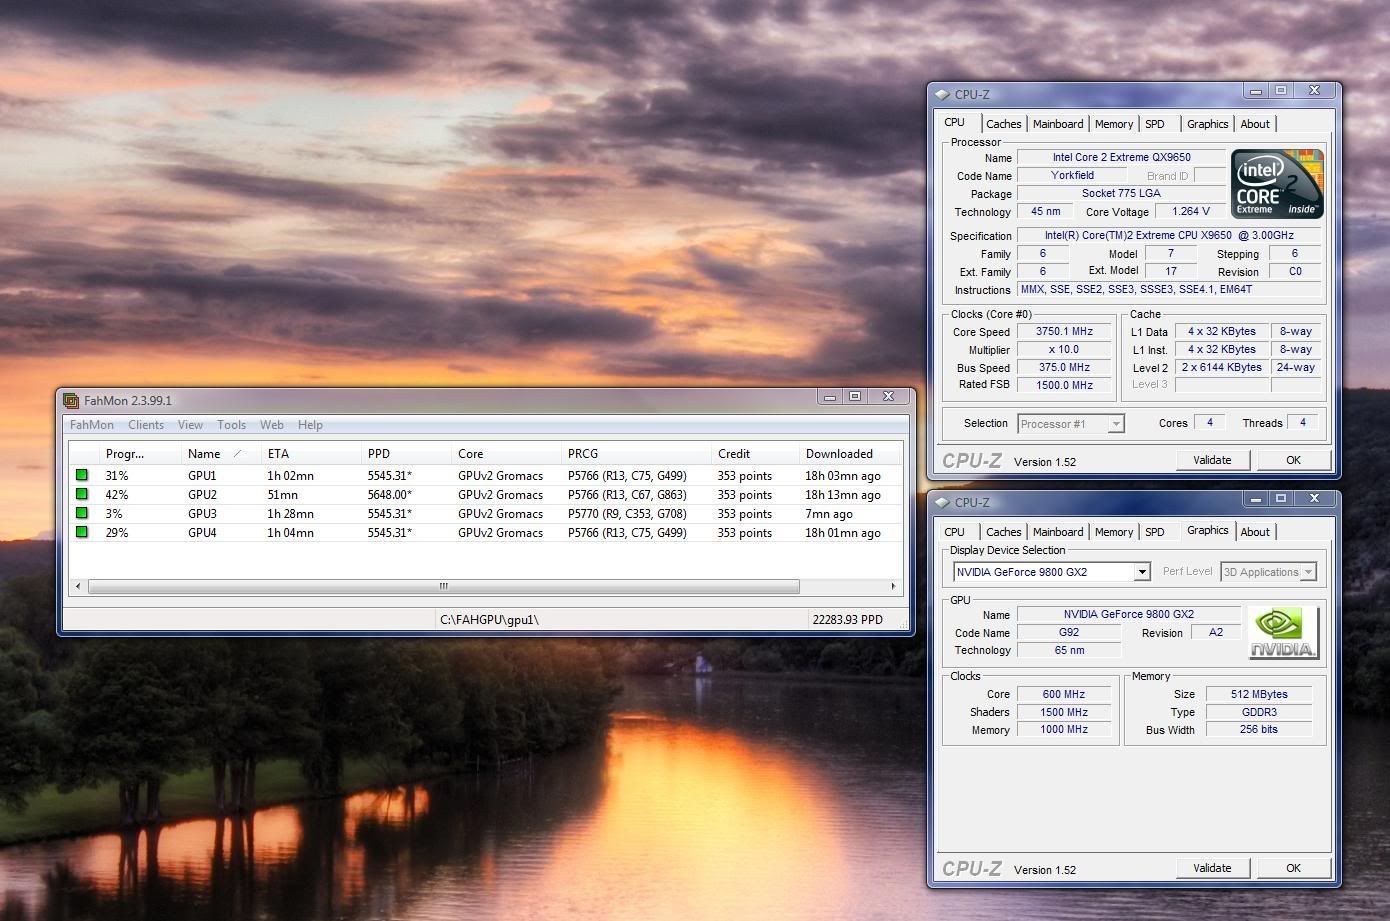
Task: Click the Core Speed 3750.1 MHz value
Action: tap(1064, 332)
